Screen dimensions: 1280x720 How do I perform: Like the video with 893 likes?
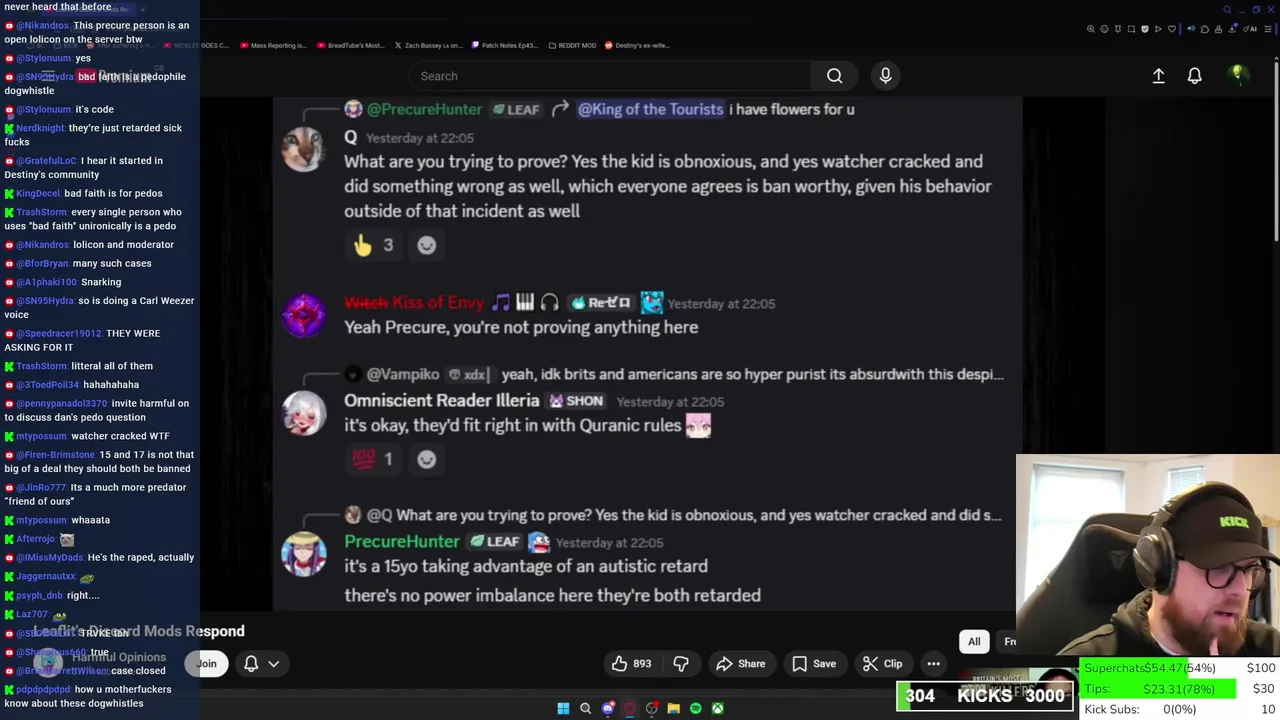631,664
